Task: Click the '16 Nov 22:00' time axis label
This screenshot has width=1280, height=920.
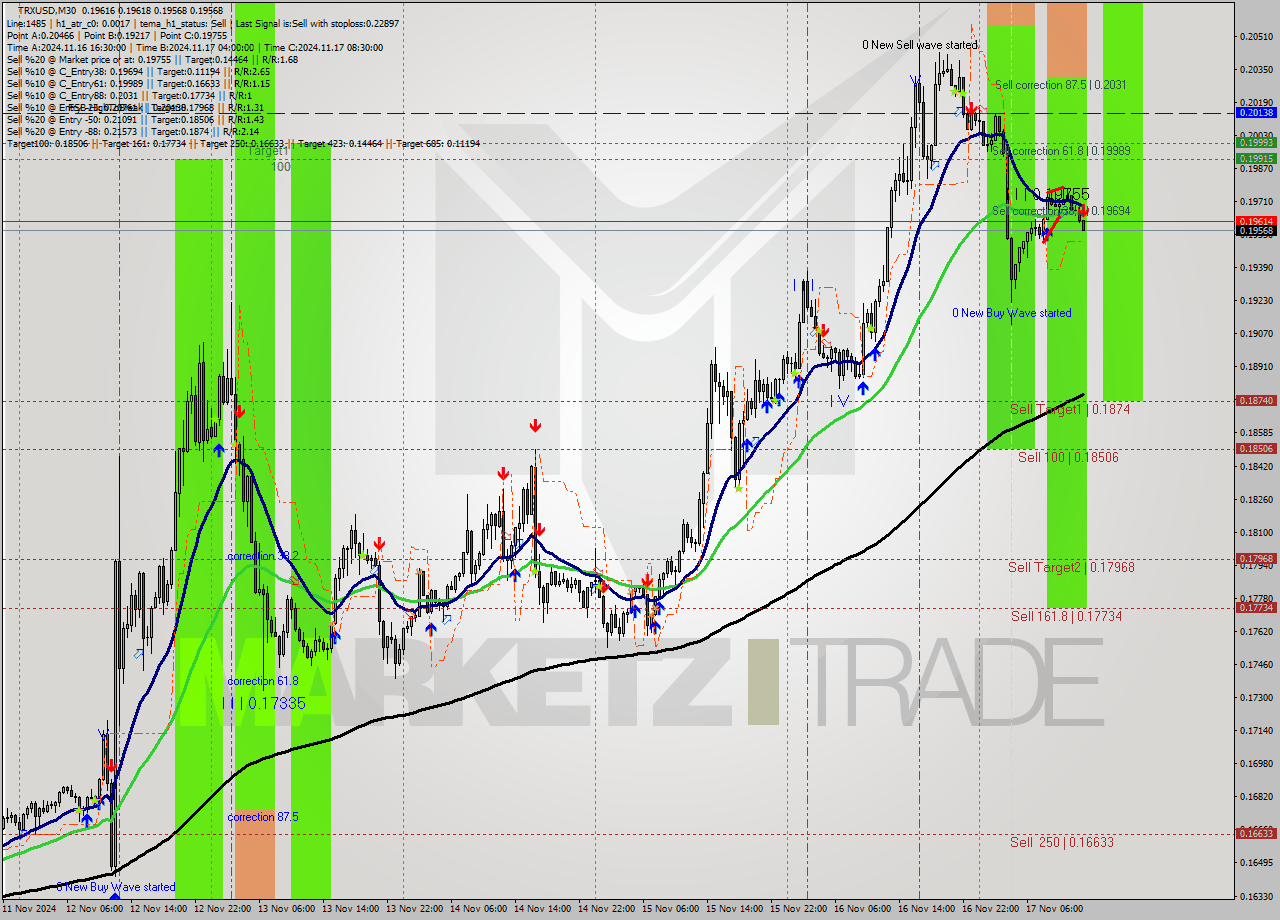Action: [991, 910]
